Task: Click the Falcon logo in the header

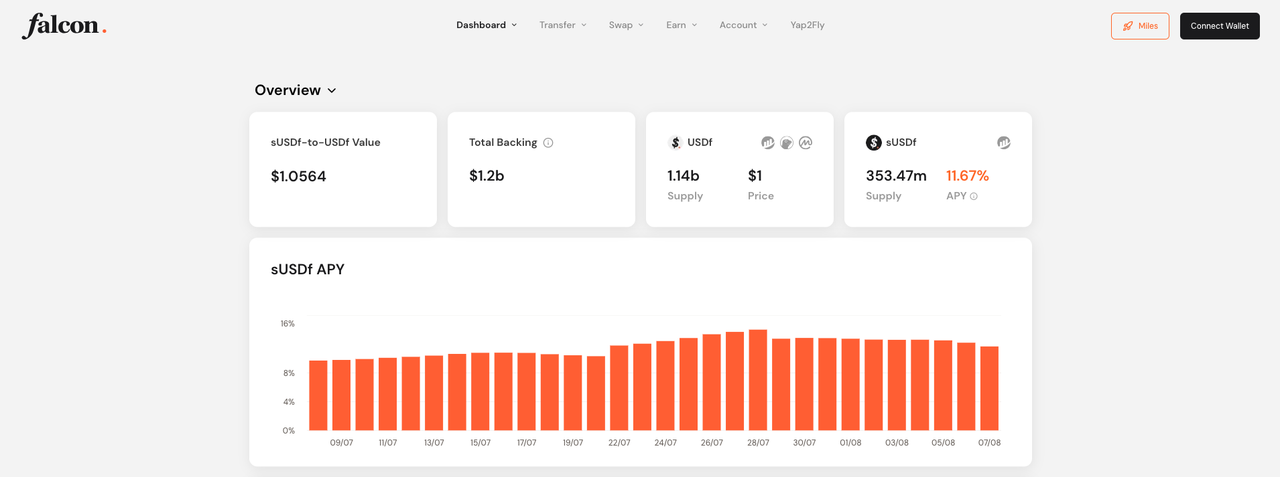Action: coord(64,25)
